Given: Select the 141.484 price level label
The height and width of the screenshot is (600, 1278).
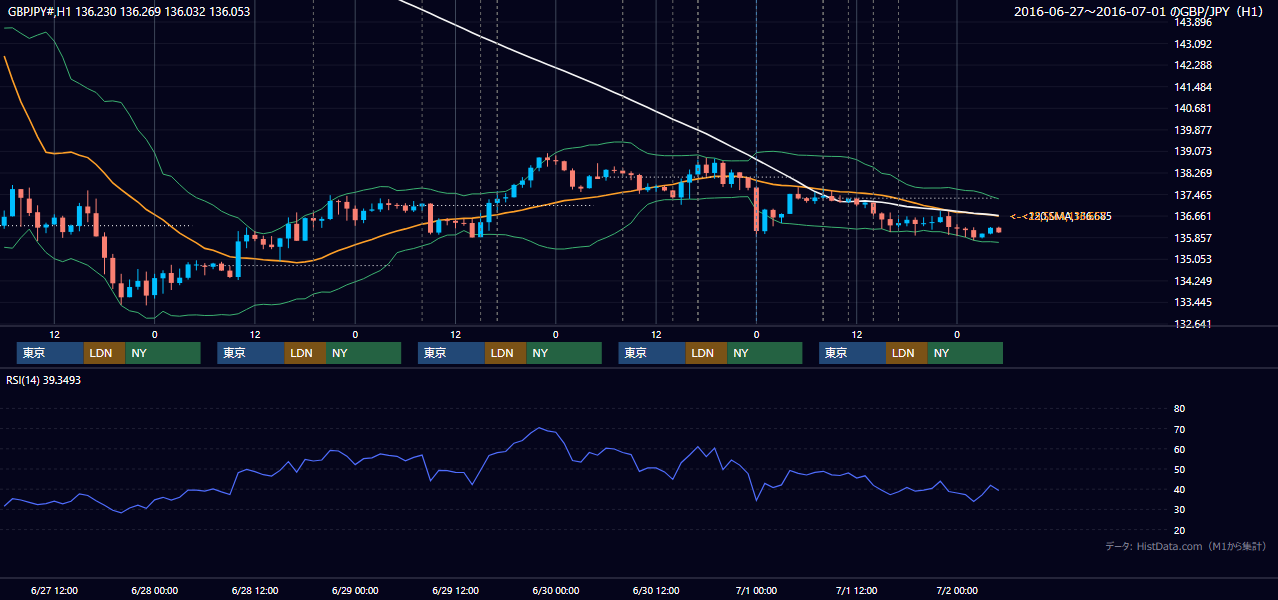Looking at the screenshot, I should [1194, 87].
